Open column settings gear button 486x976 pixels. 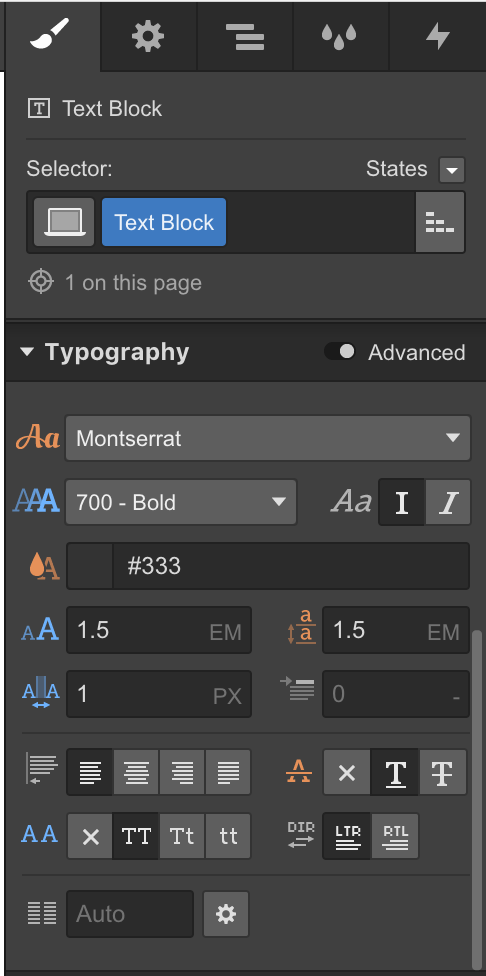226,914
